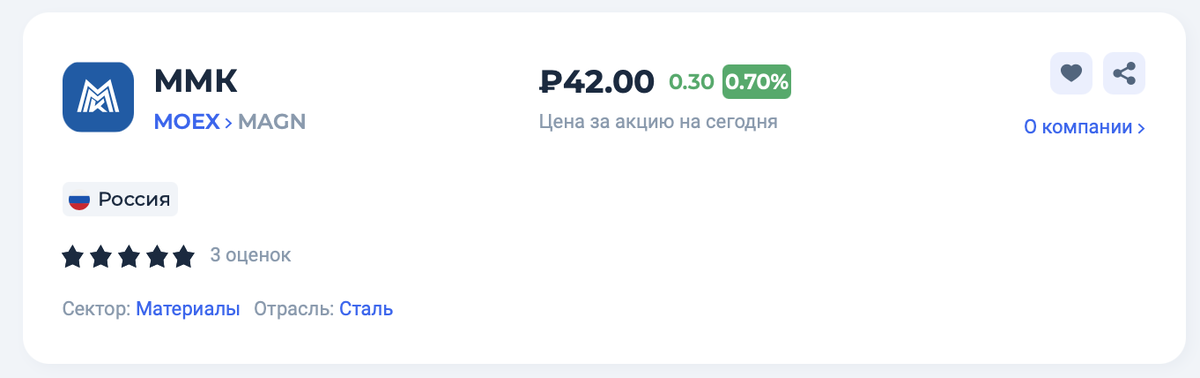Click the green 0.70% change badge
The width and height of the screenshot is (1200, 378).
coord(757,82)
